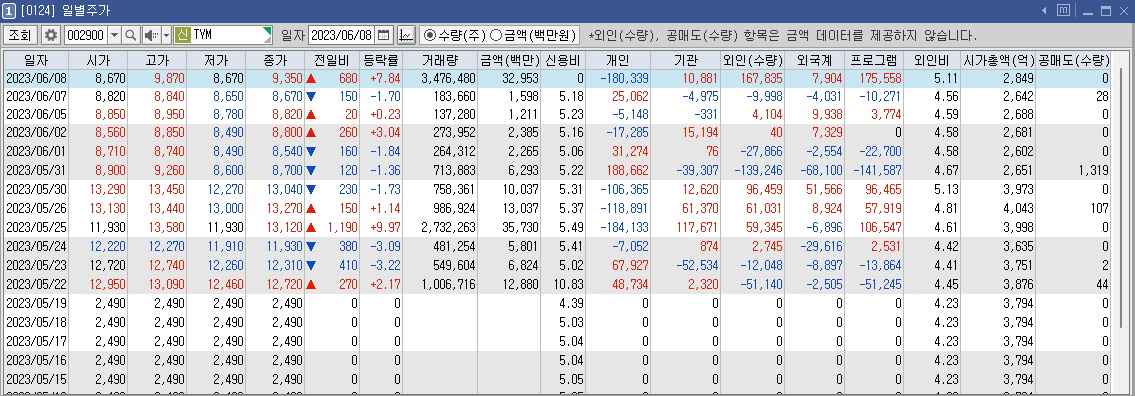Select the 2023/06/08 date row
The height and width of the screenshot is (396, 1135).
click(x=557, y=77)
